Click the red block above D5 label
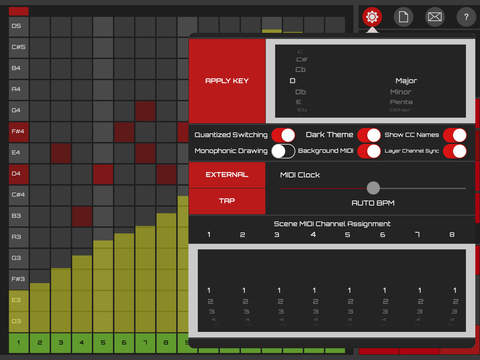480x360 pixels. 19,11
